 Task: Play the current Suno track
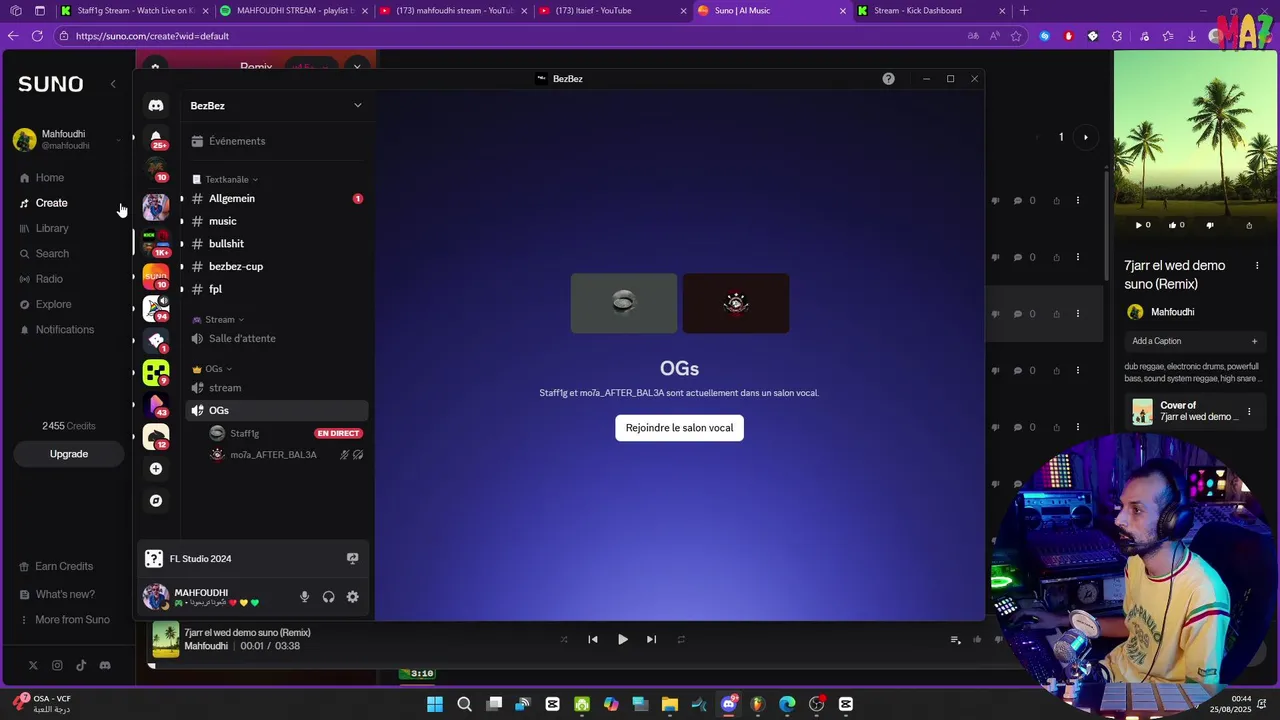tap(622, 639)
